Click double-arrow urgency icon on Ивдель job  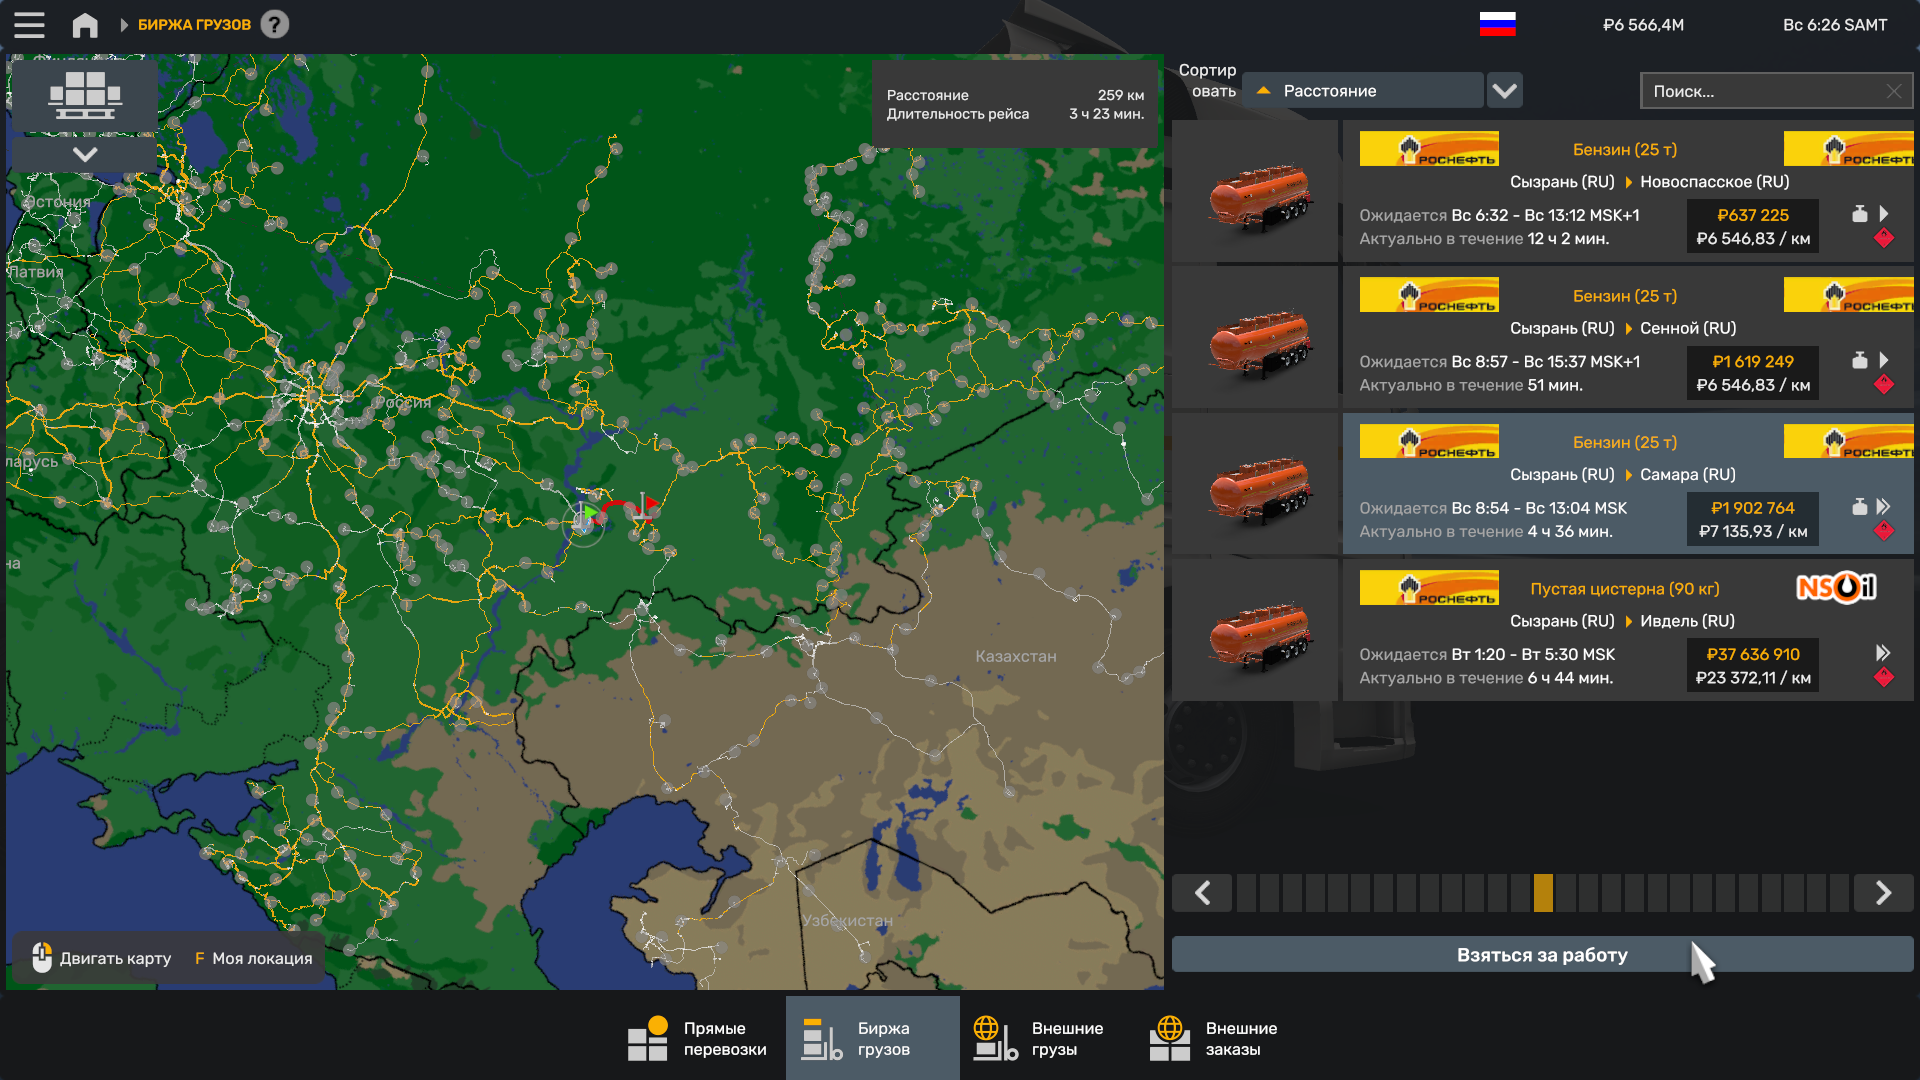[1883, 653]
